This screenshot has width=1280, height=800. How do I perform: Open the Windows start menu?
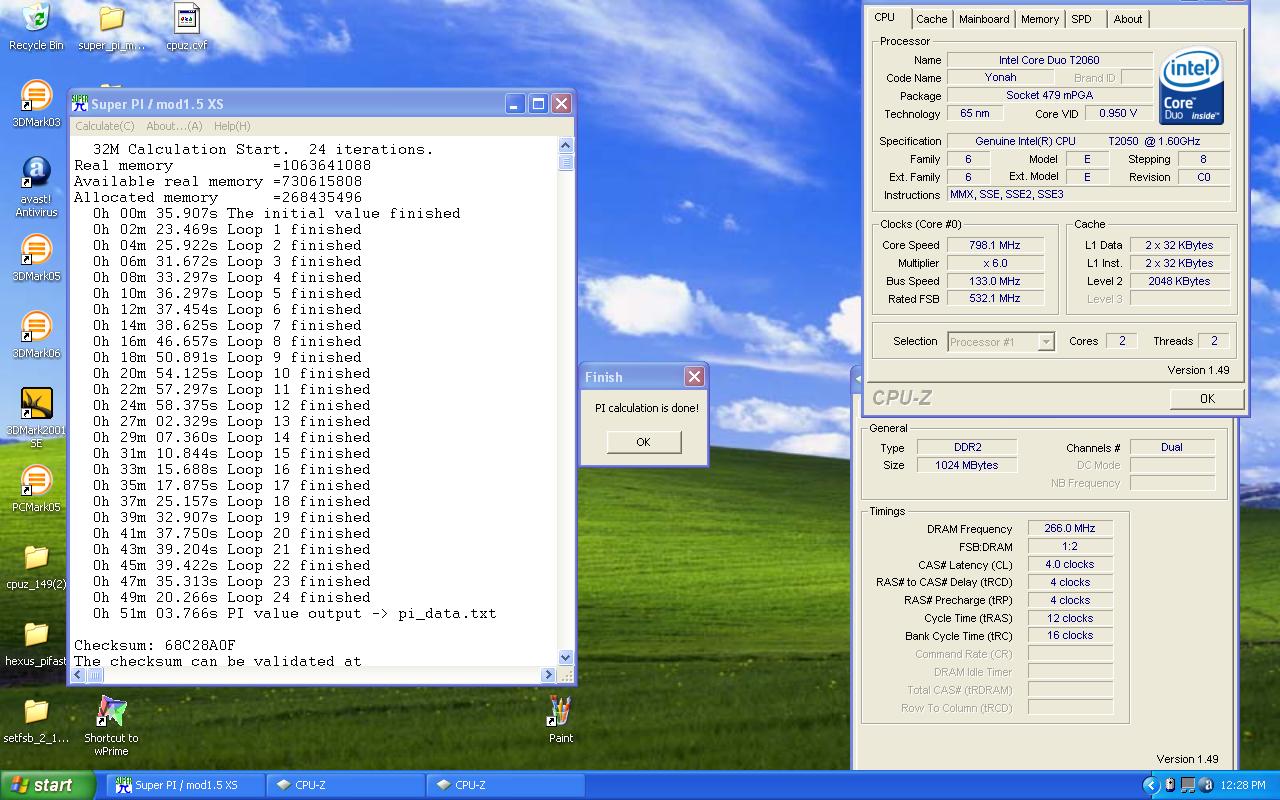coord(47,785)
